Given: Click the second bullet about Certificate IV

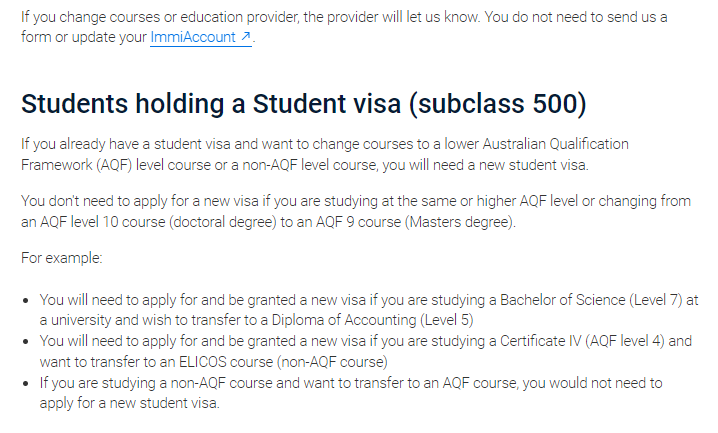Looking at the screenshot, I should pos(365,352).
